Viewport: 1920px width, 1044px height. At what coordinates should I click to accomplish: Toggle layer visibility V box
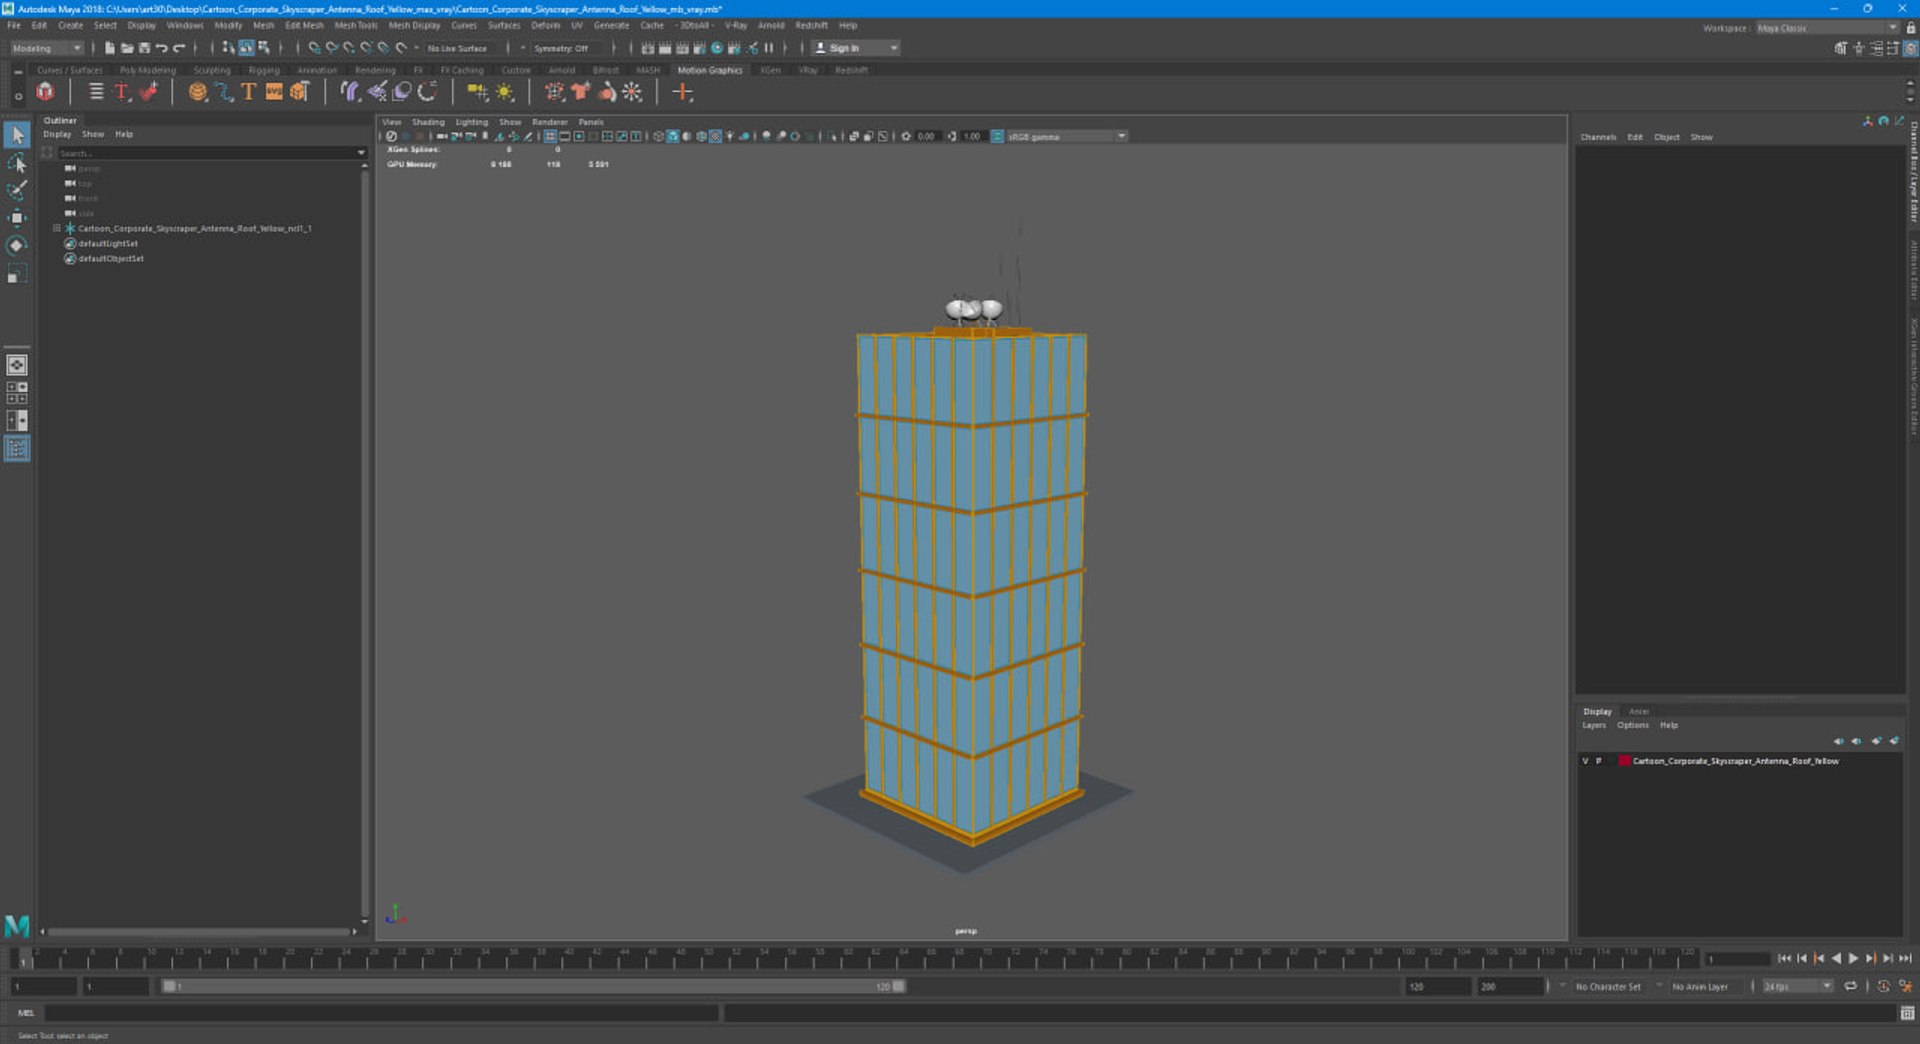1585,761
